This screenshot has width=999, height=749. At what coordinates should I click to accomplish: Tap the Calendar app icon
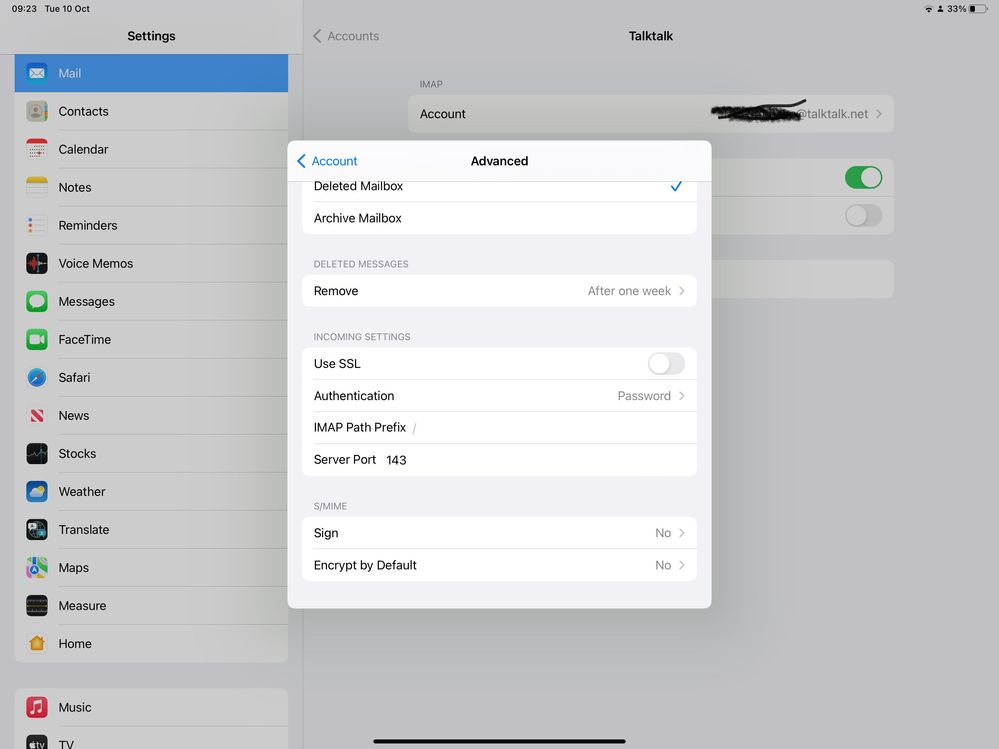coord(37,149)
